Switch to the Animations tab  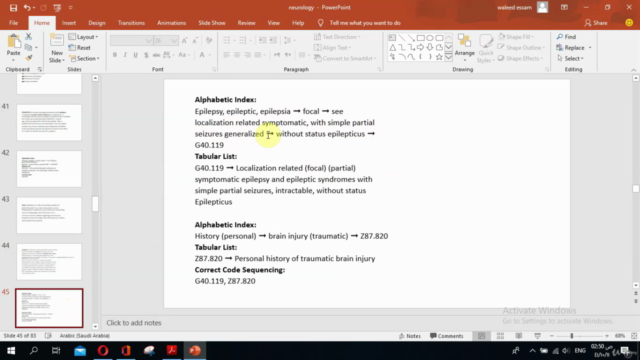(171, 23)
